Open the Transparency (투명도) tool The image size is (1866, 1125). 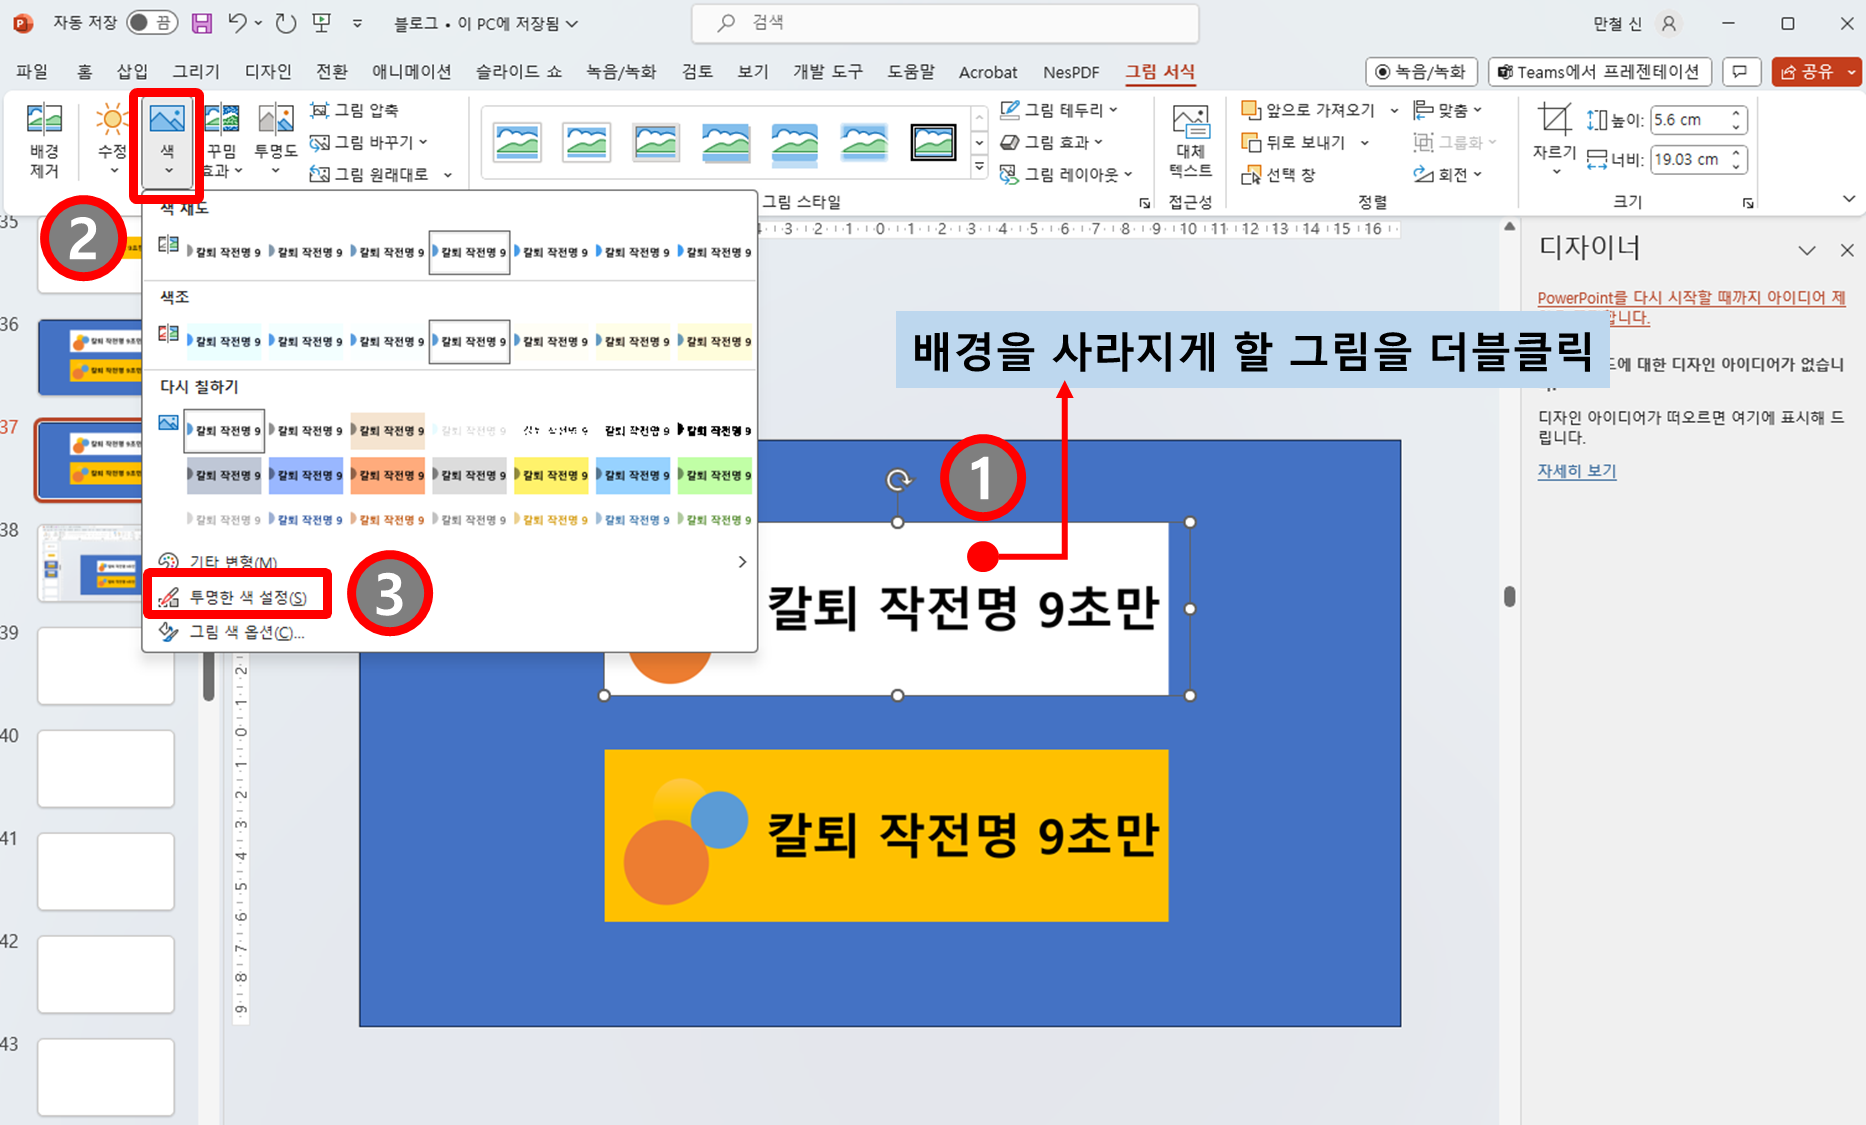[x=275, y=140]
